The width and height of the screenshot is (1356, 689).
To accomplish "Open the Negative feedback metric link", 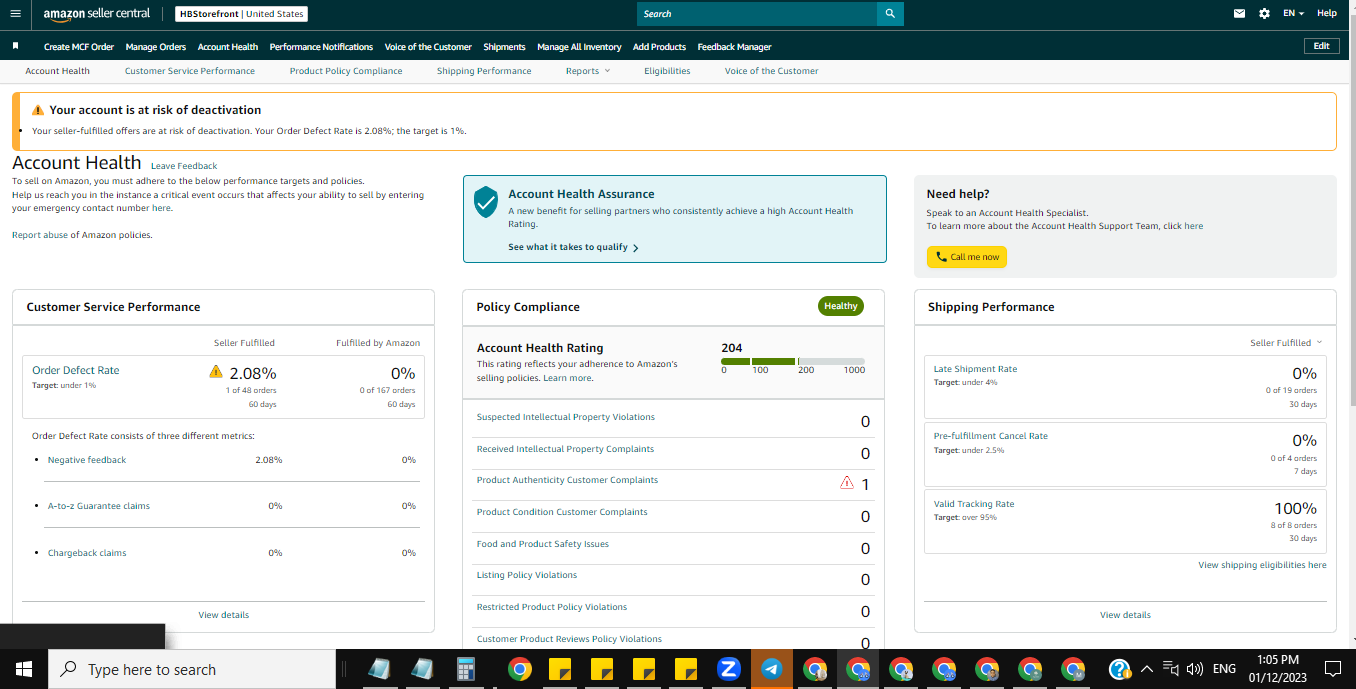I will pos(87,460).
